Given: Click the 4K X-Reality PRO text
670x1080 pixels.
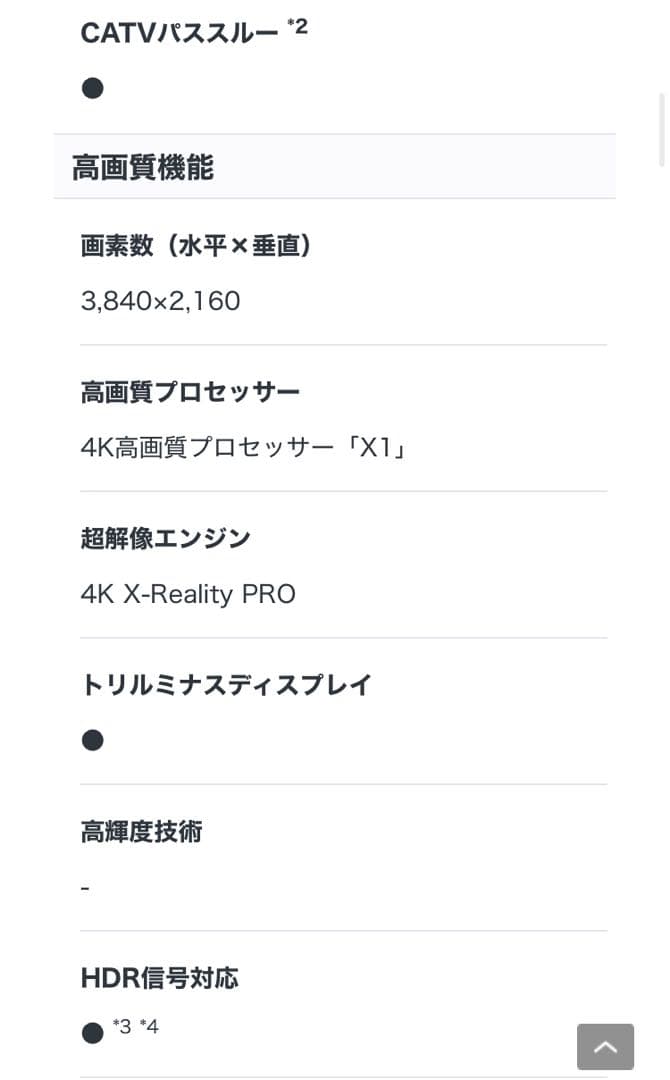Looking at the screenshot, I should tap(188, 594).
